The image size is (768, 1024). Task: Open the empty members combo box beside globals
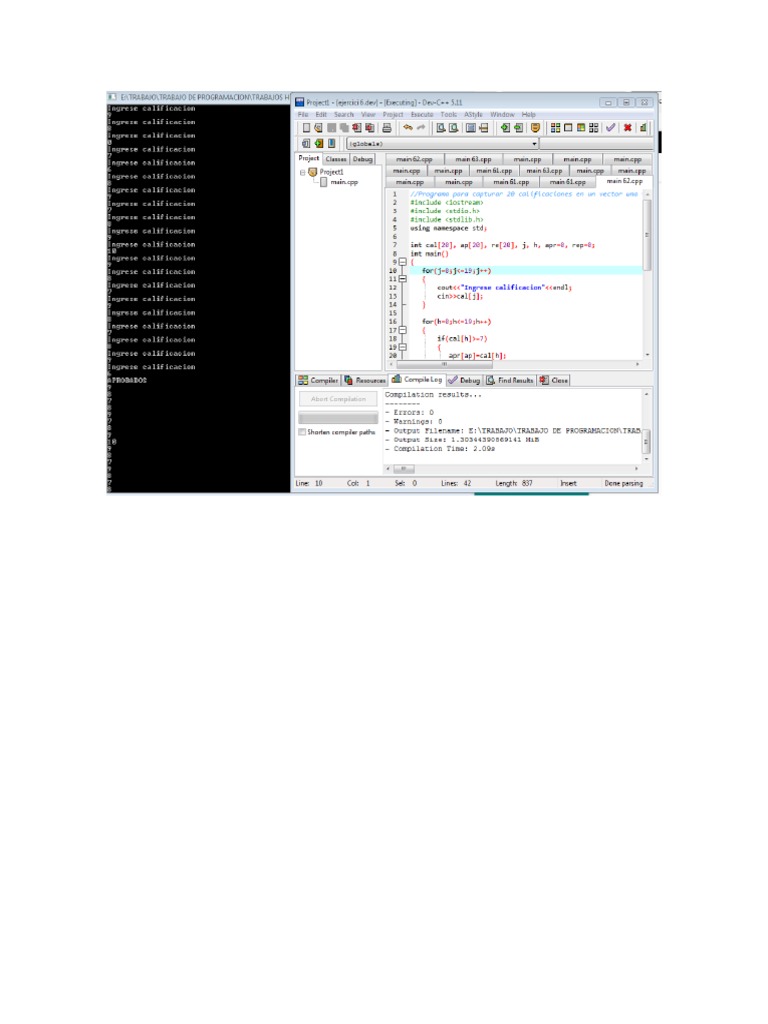pos(596,144)
